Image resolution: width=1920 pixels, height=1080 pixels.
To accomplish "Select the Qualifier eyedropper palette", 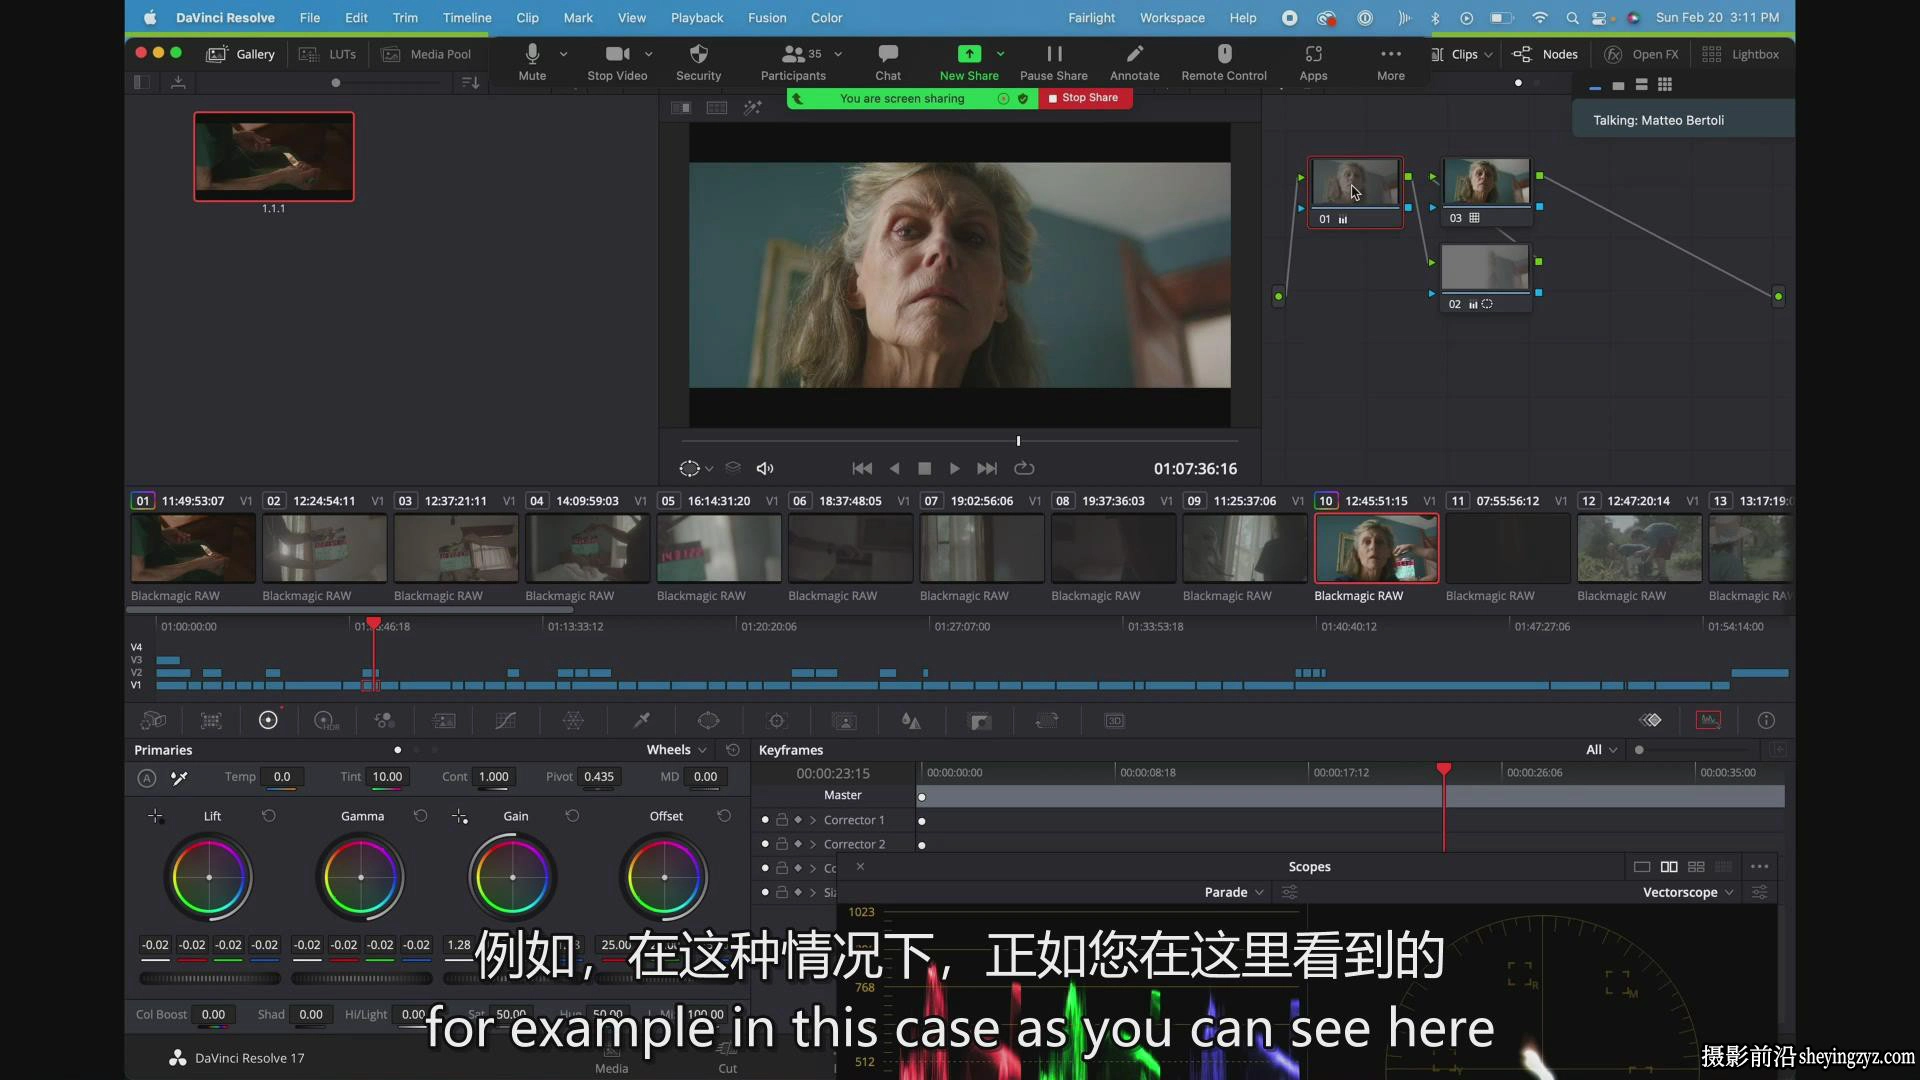I will [642, 720].
